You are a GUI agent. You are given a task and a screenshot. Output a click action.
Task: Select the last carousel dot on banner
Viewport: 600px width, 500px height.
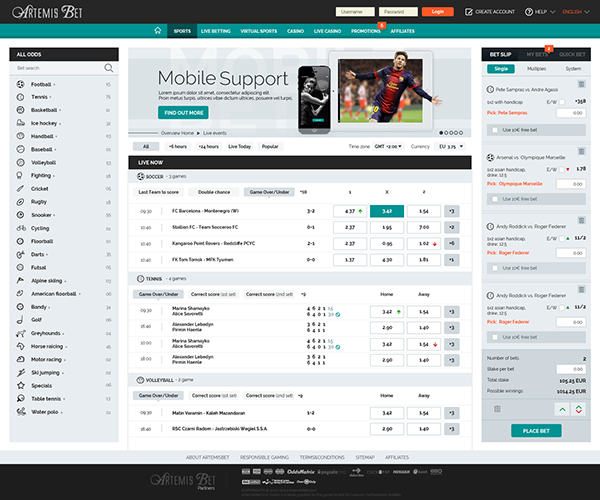click(461, 133)
